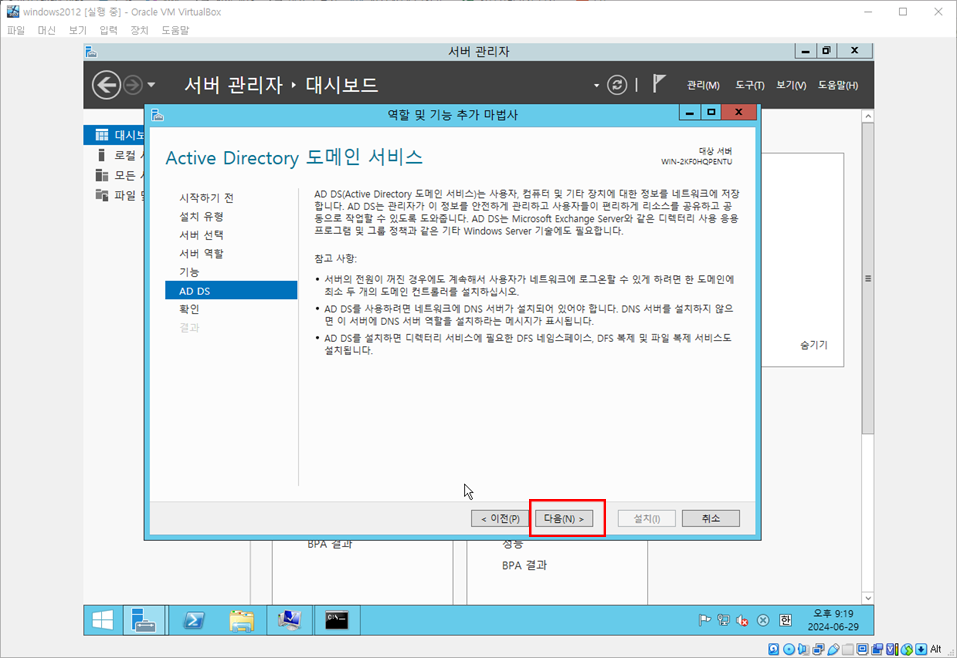Click VirtualBox hard disk status icon
Viewport: 957px width, 658px height.
tap(773, 649)
